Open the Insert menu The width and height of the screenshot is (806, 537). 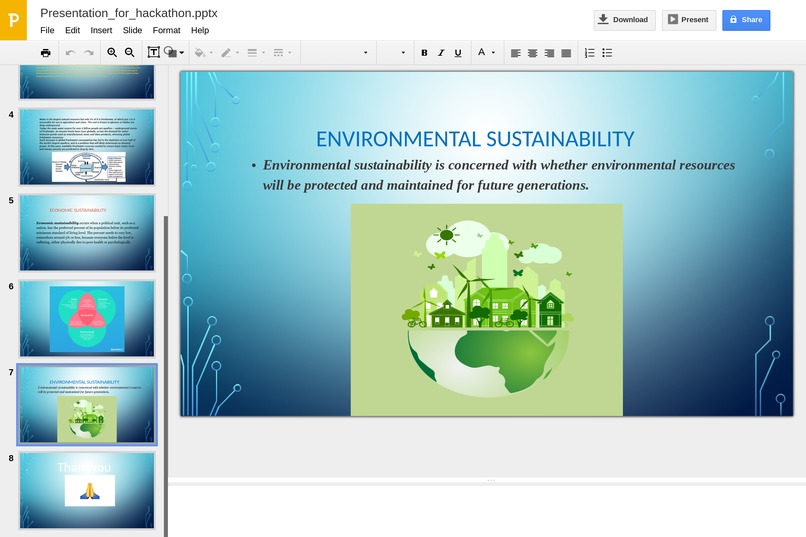coord(101,30)
